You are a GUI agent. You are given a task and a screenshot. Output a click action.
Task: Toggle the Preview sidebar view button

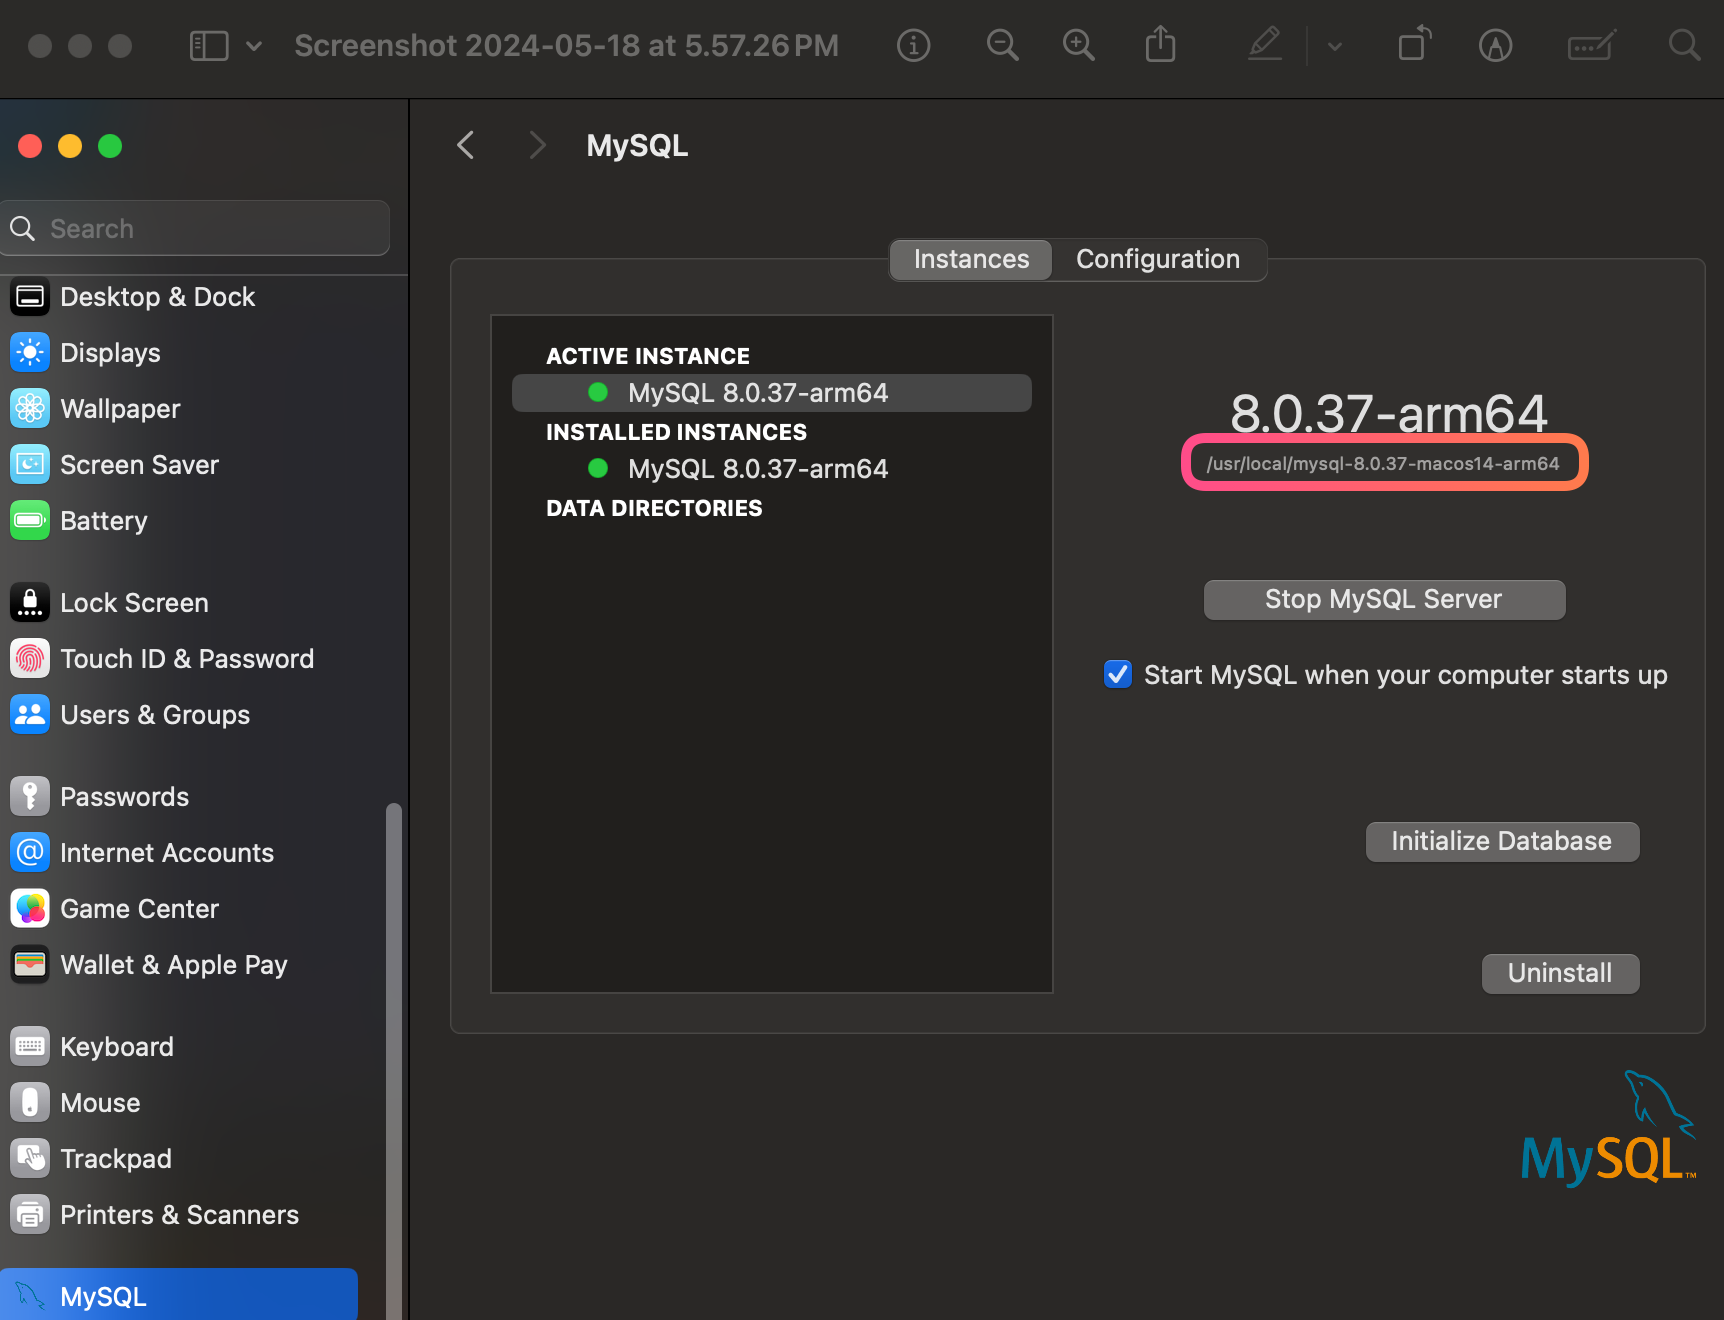209,46
